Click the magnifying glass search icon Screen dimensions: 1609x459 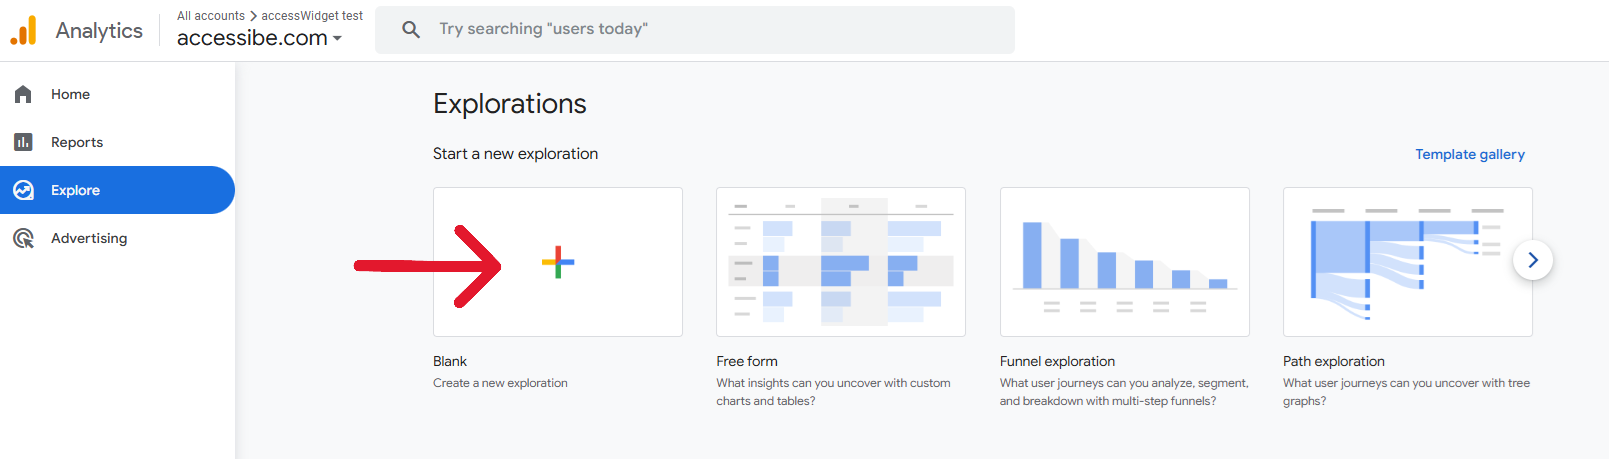(x=411, y=29)
